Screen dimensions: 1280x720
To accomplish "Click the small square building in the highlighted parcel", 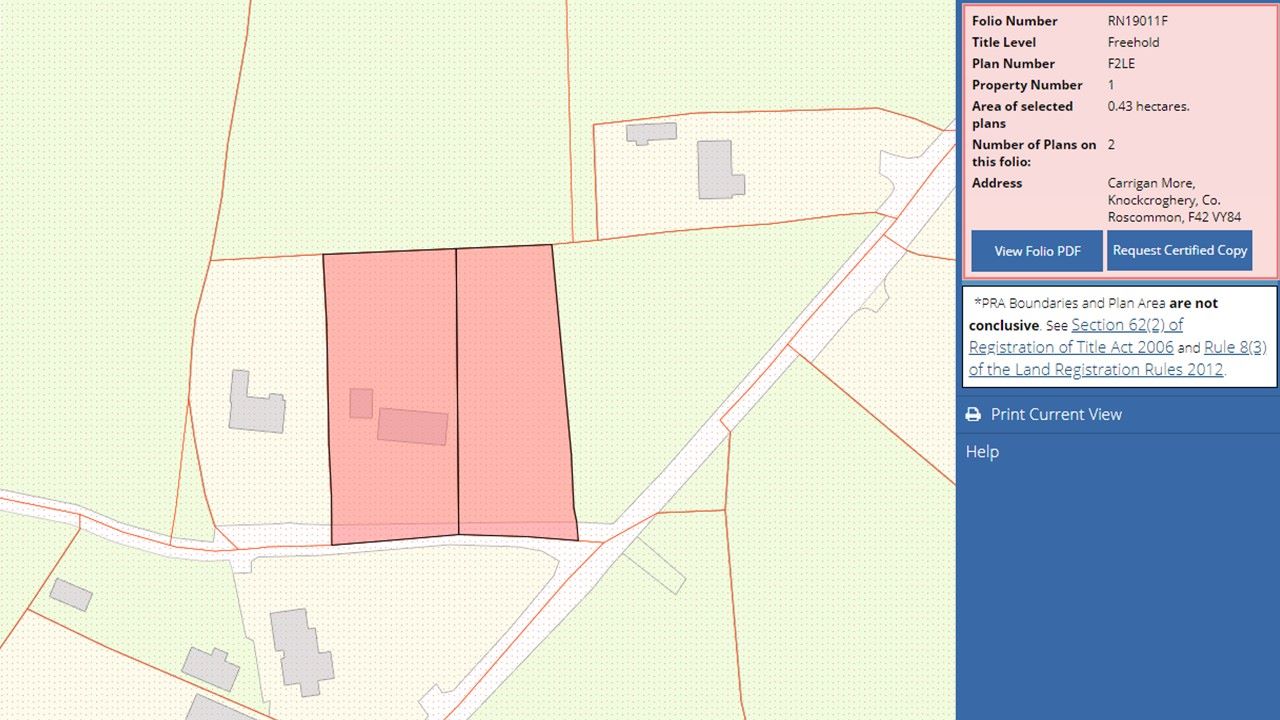I will [x=361, y=403].
